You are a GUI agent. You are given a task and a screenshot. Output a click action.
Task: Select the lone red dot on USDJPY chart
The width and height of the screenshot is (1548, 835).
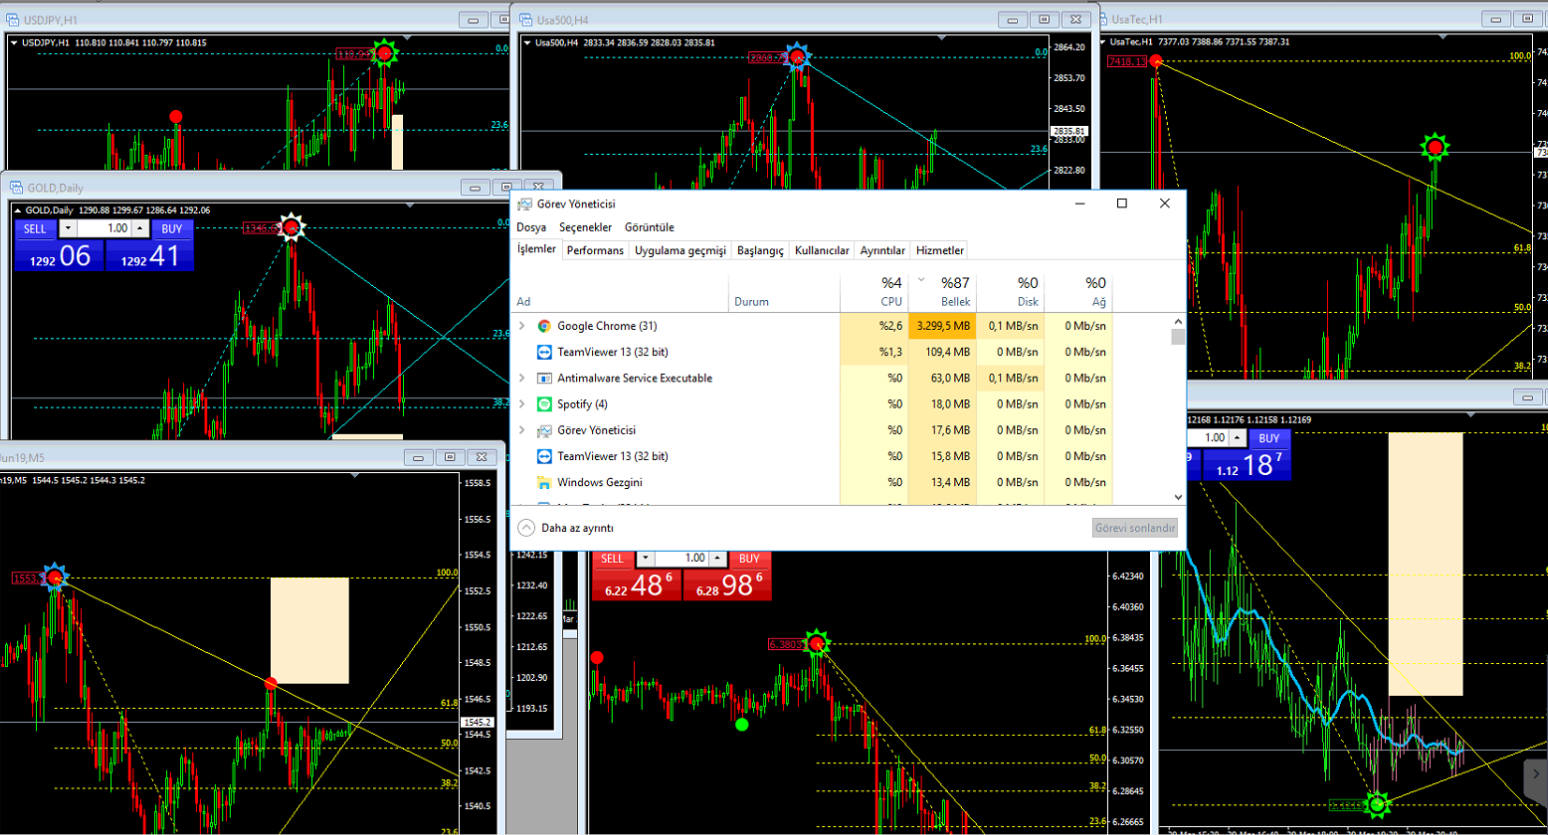(x=176, y=117)
